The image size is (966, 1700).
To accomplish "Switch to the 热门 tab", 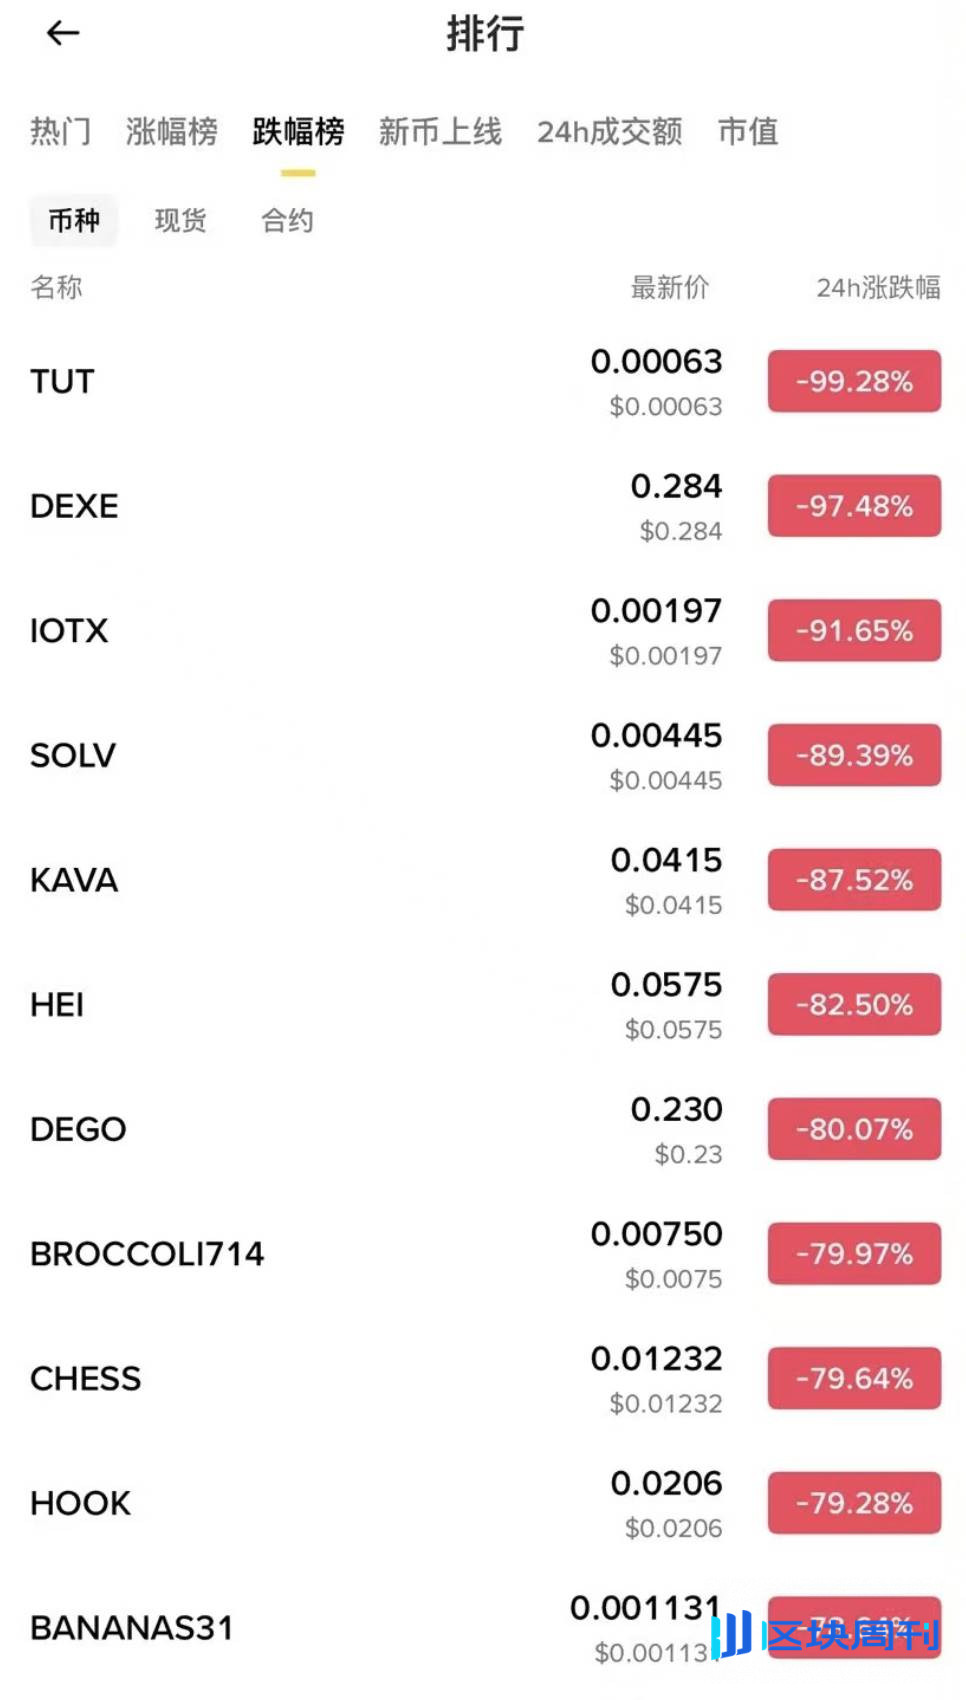I will tap(60, 131).
